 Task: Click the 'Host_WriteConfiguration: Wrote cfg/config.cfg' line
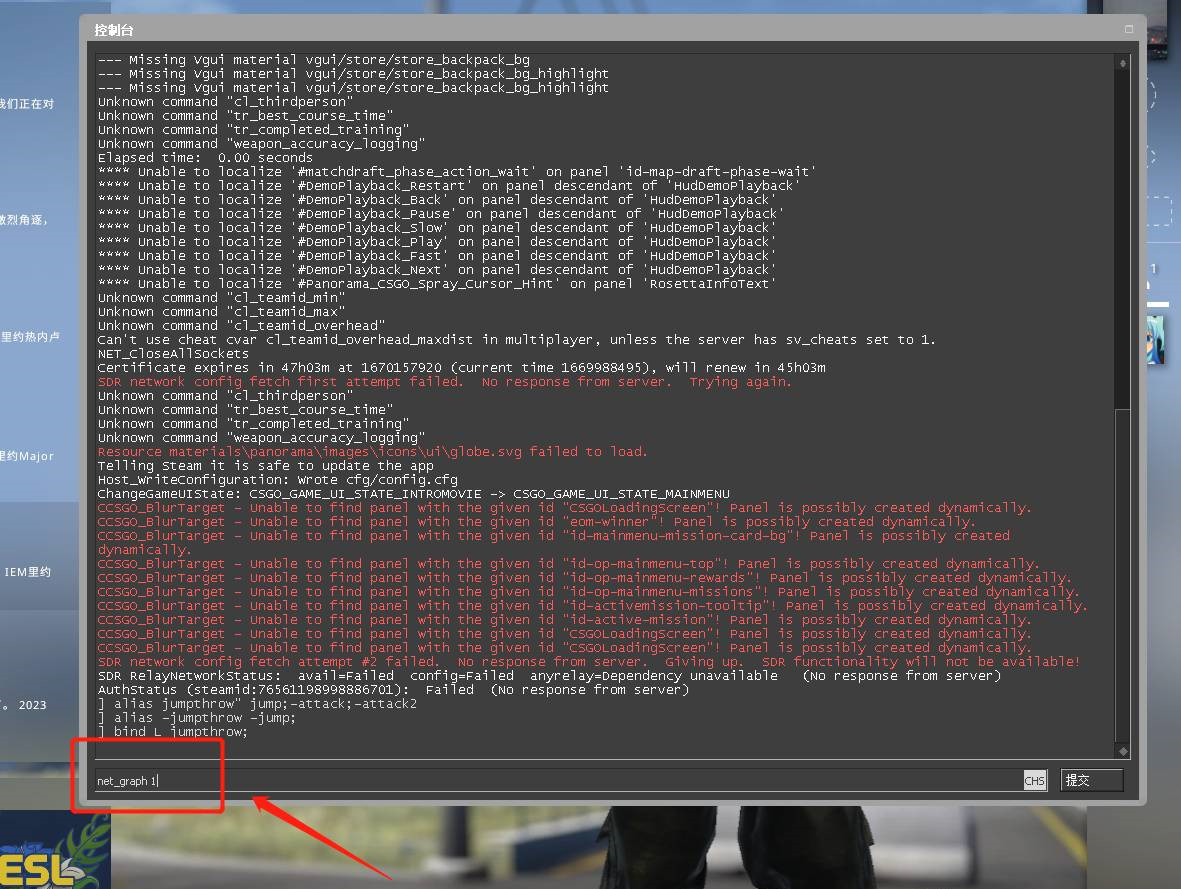[x=277, y=480]
